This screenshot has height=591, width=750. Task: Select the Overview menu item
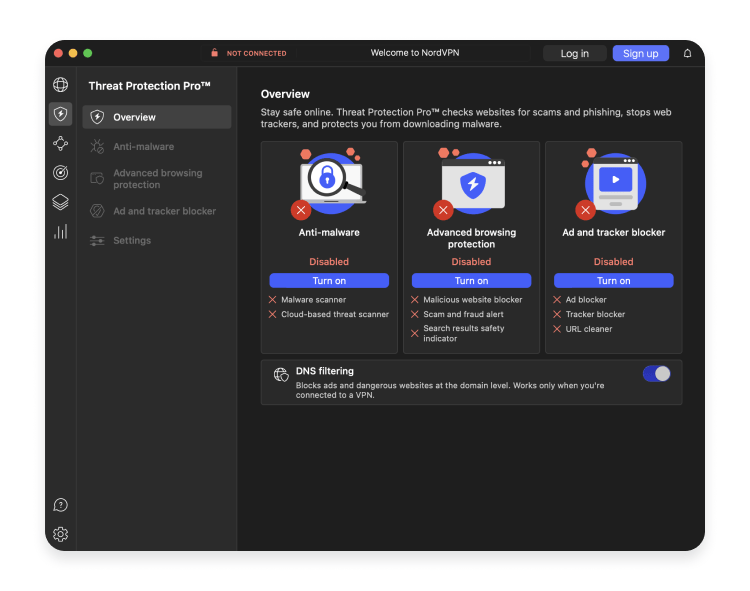click(x=157, y=117)
